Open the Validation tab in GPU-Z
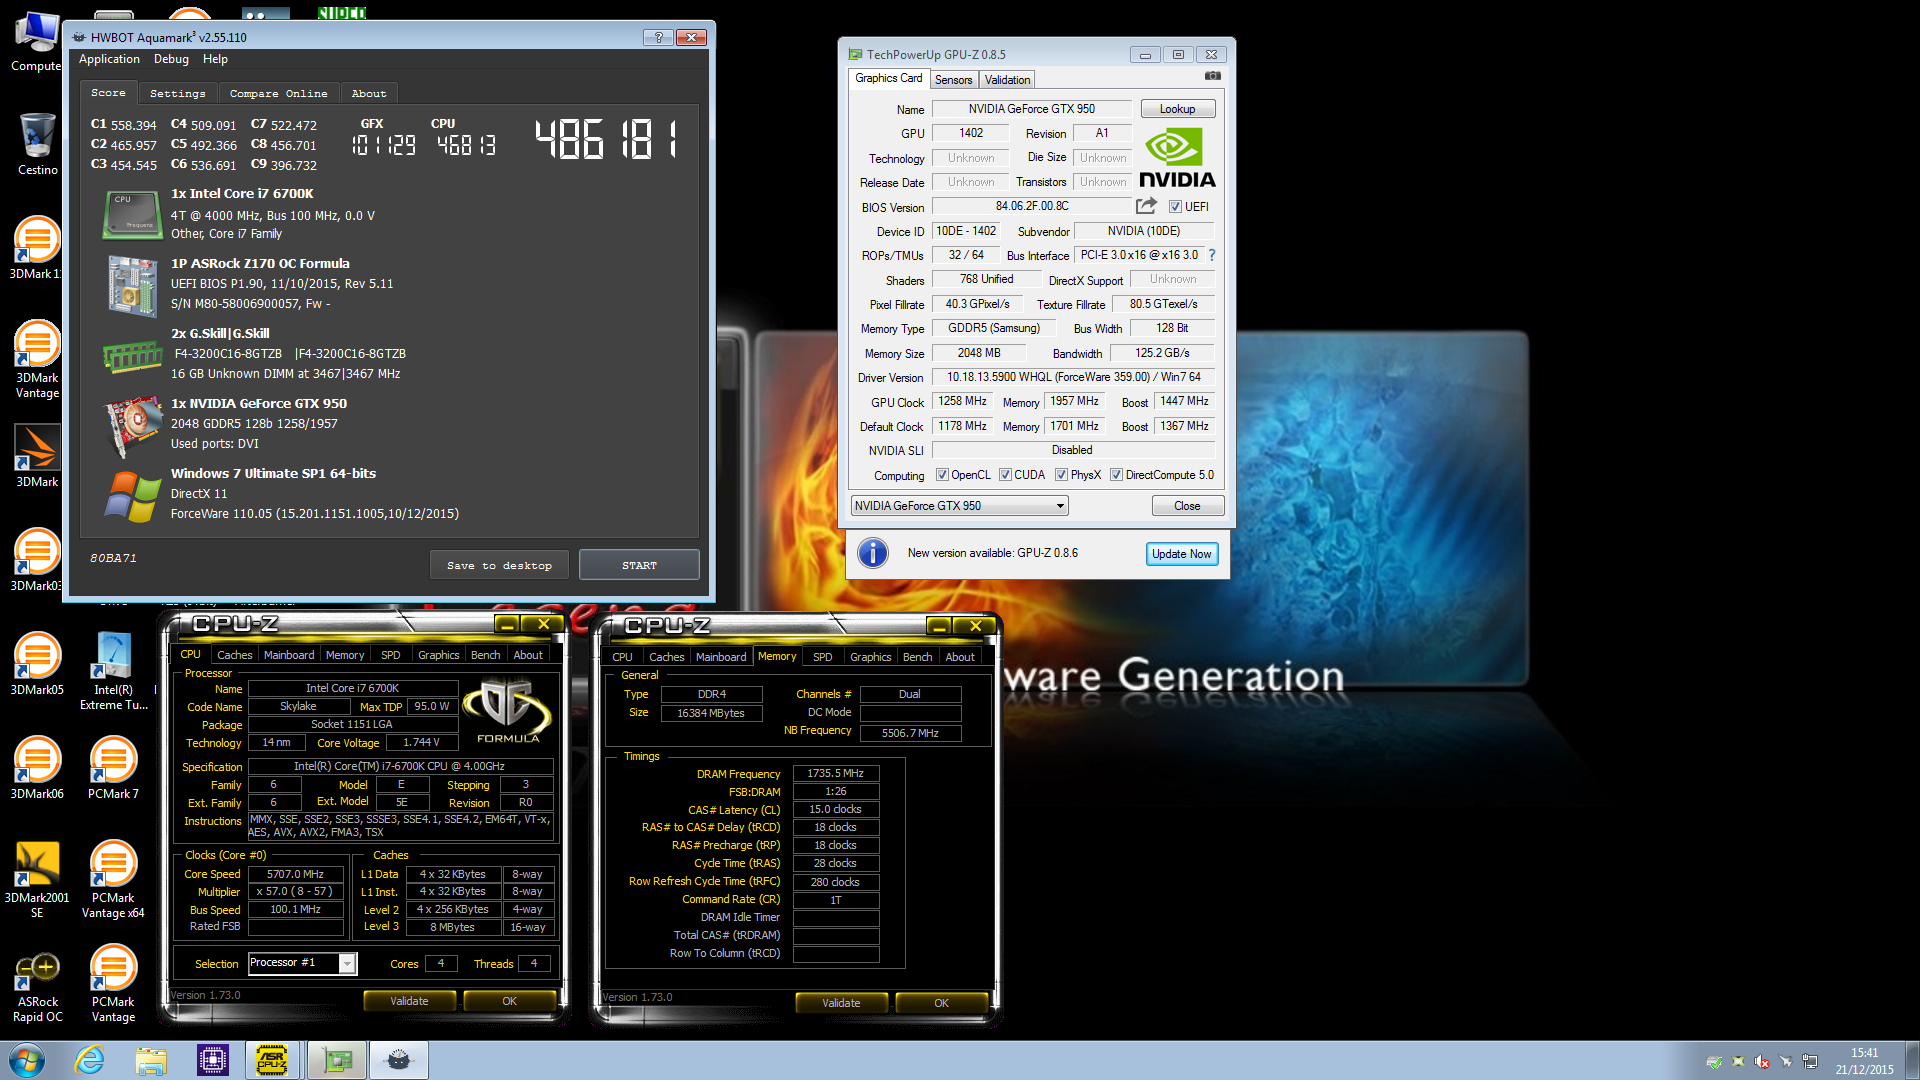The width and height of the screenshot is (1920, 1080). pos(1007,80)
